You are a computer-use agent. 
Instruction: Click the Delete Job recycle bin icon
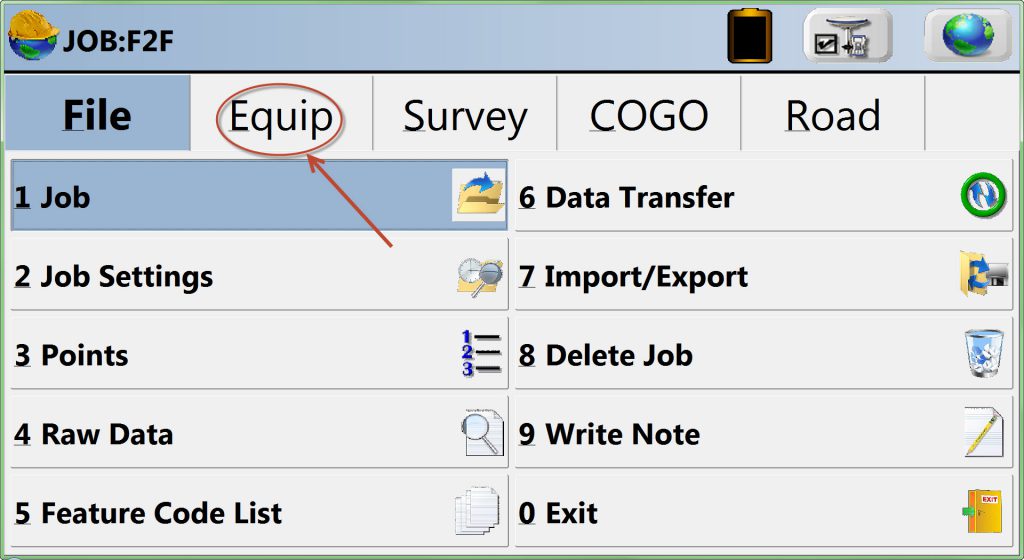coord(984,353)
